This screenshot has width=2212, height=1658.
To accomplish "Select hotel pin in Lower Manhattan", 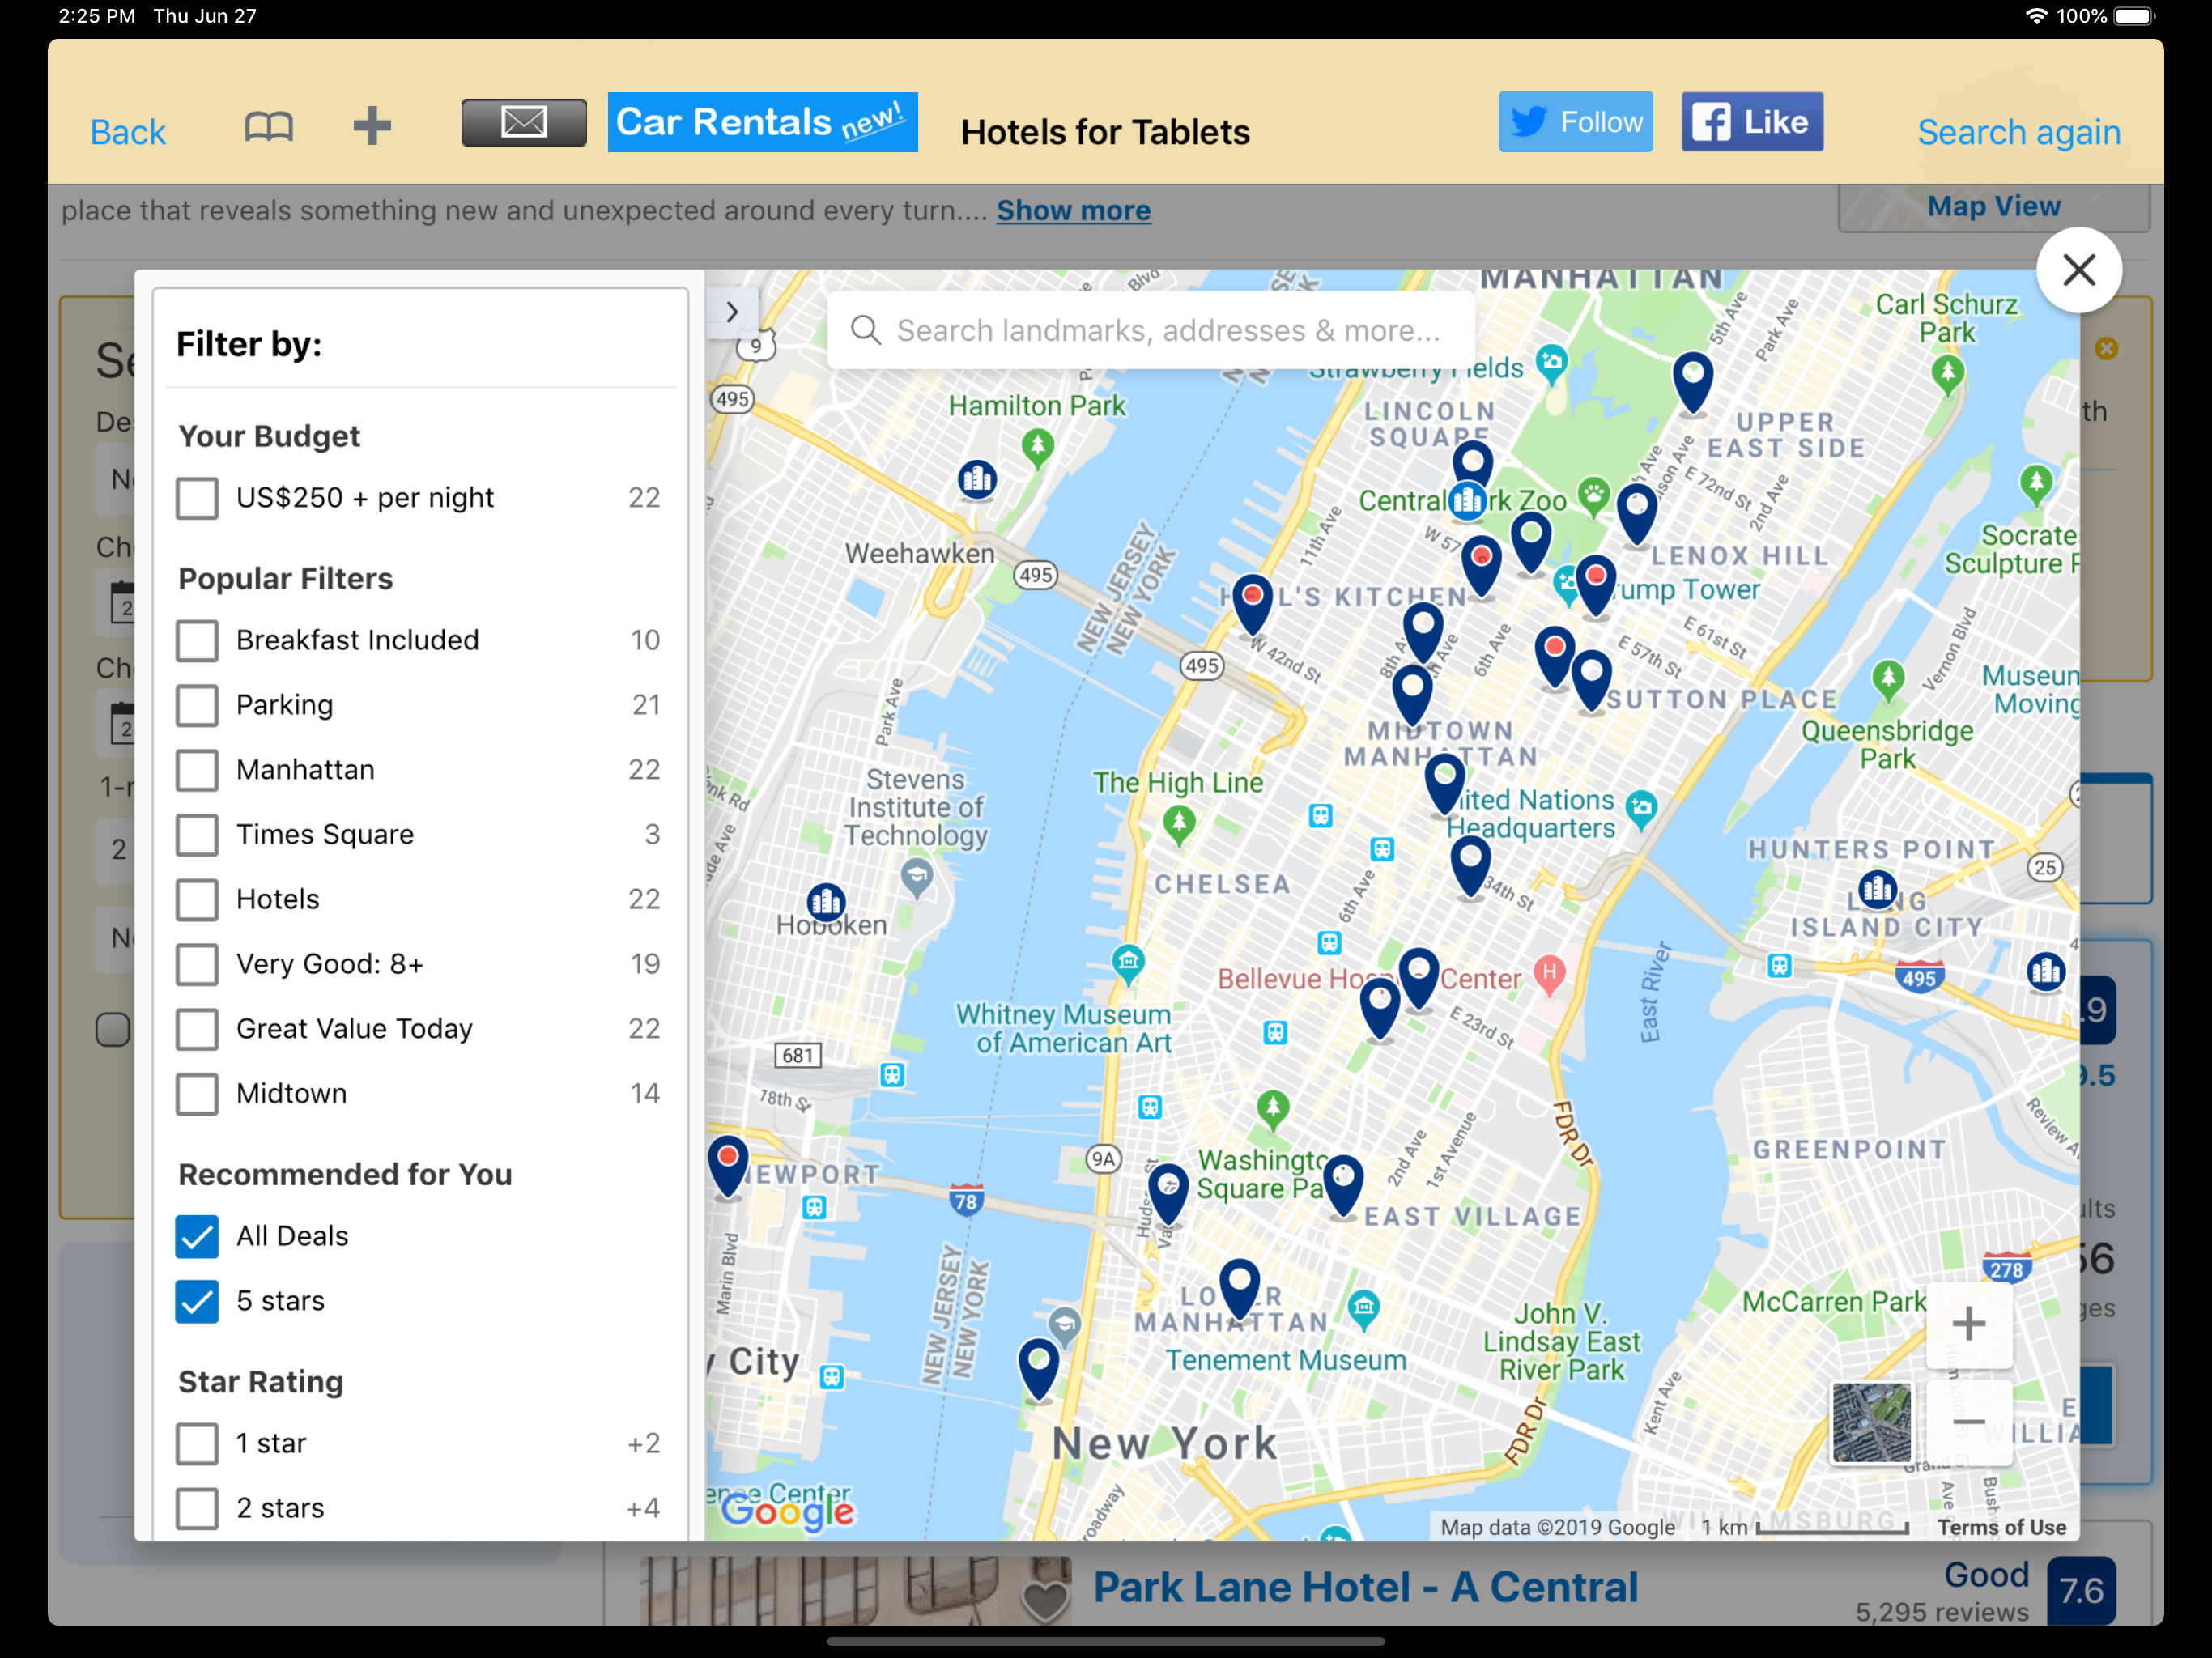I will [x=1239, y=1289].
